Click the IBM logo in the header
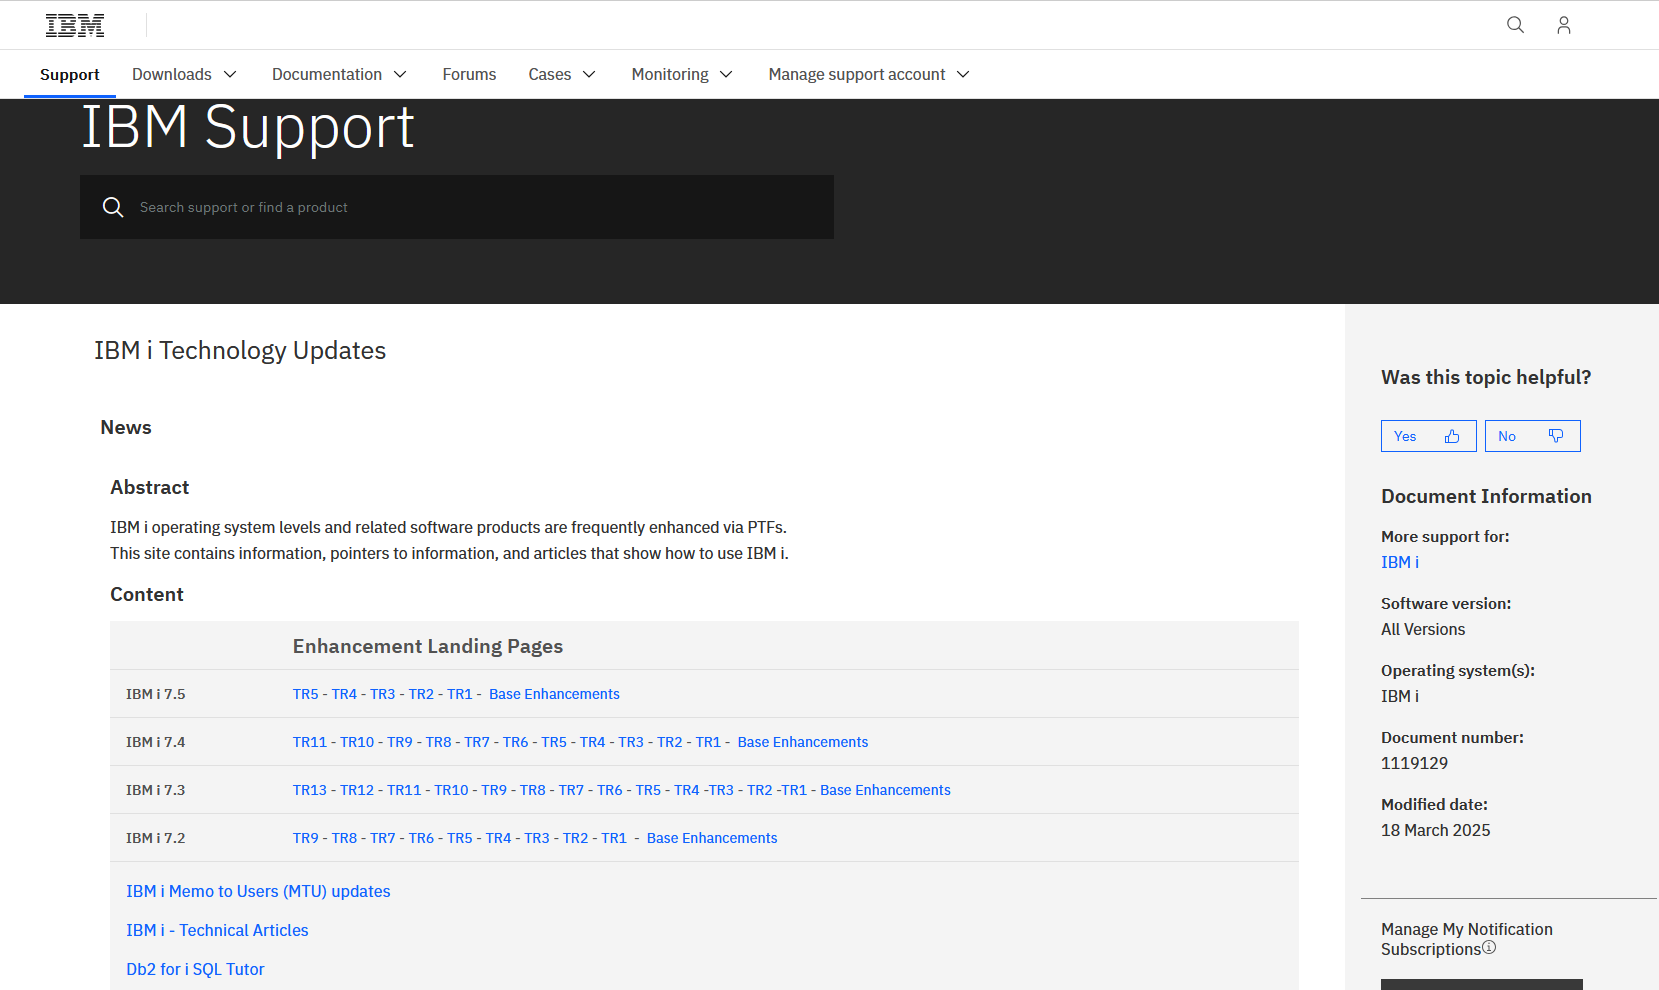 pos(75,25)
